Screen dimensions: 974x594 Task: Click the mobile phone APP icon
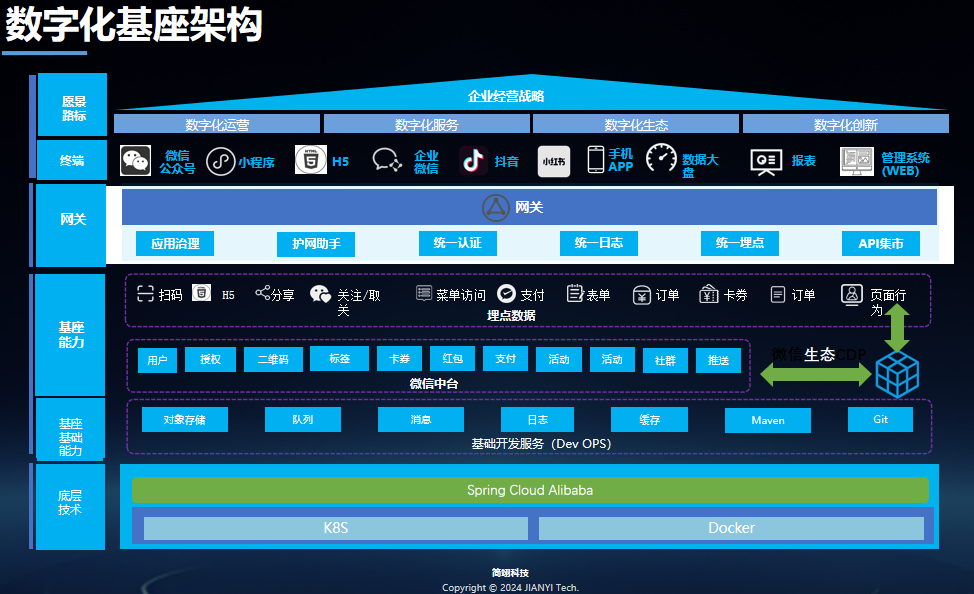click(x=596, y=160)
